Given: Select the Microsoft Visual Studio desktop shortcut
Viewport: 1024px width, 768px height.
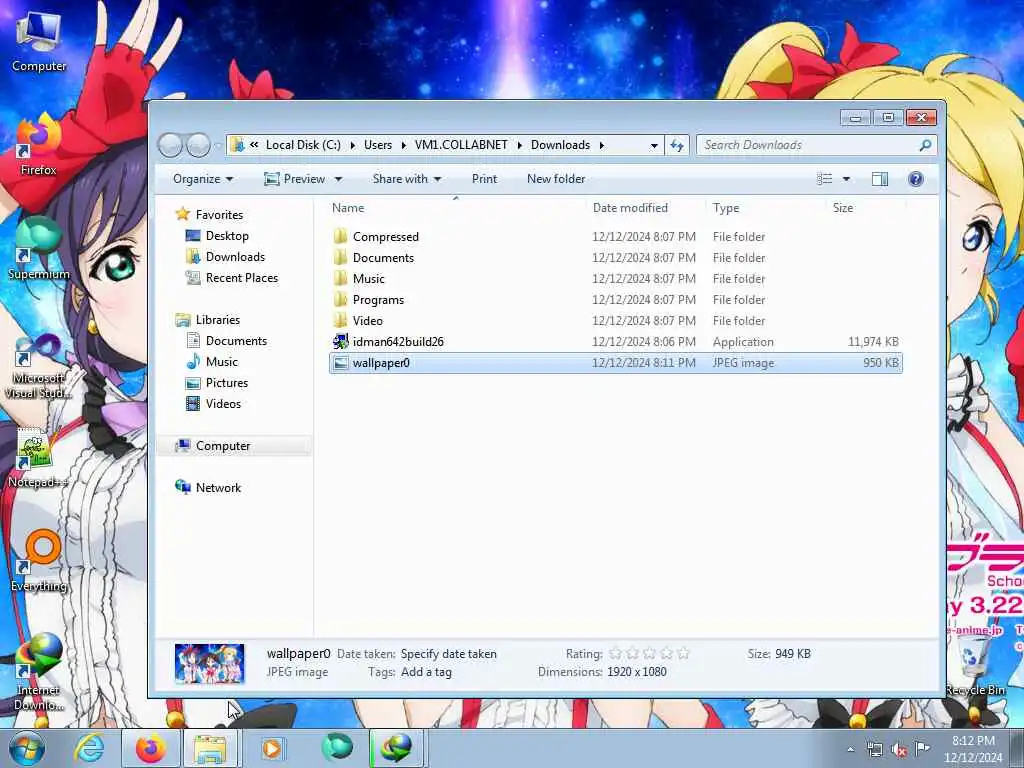Looking at the screenshot, I should pyautogui.click(x=39, y=366).
